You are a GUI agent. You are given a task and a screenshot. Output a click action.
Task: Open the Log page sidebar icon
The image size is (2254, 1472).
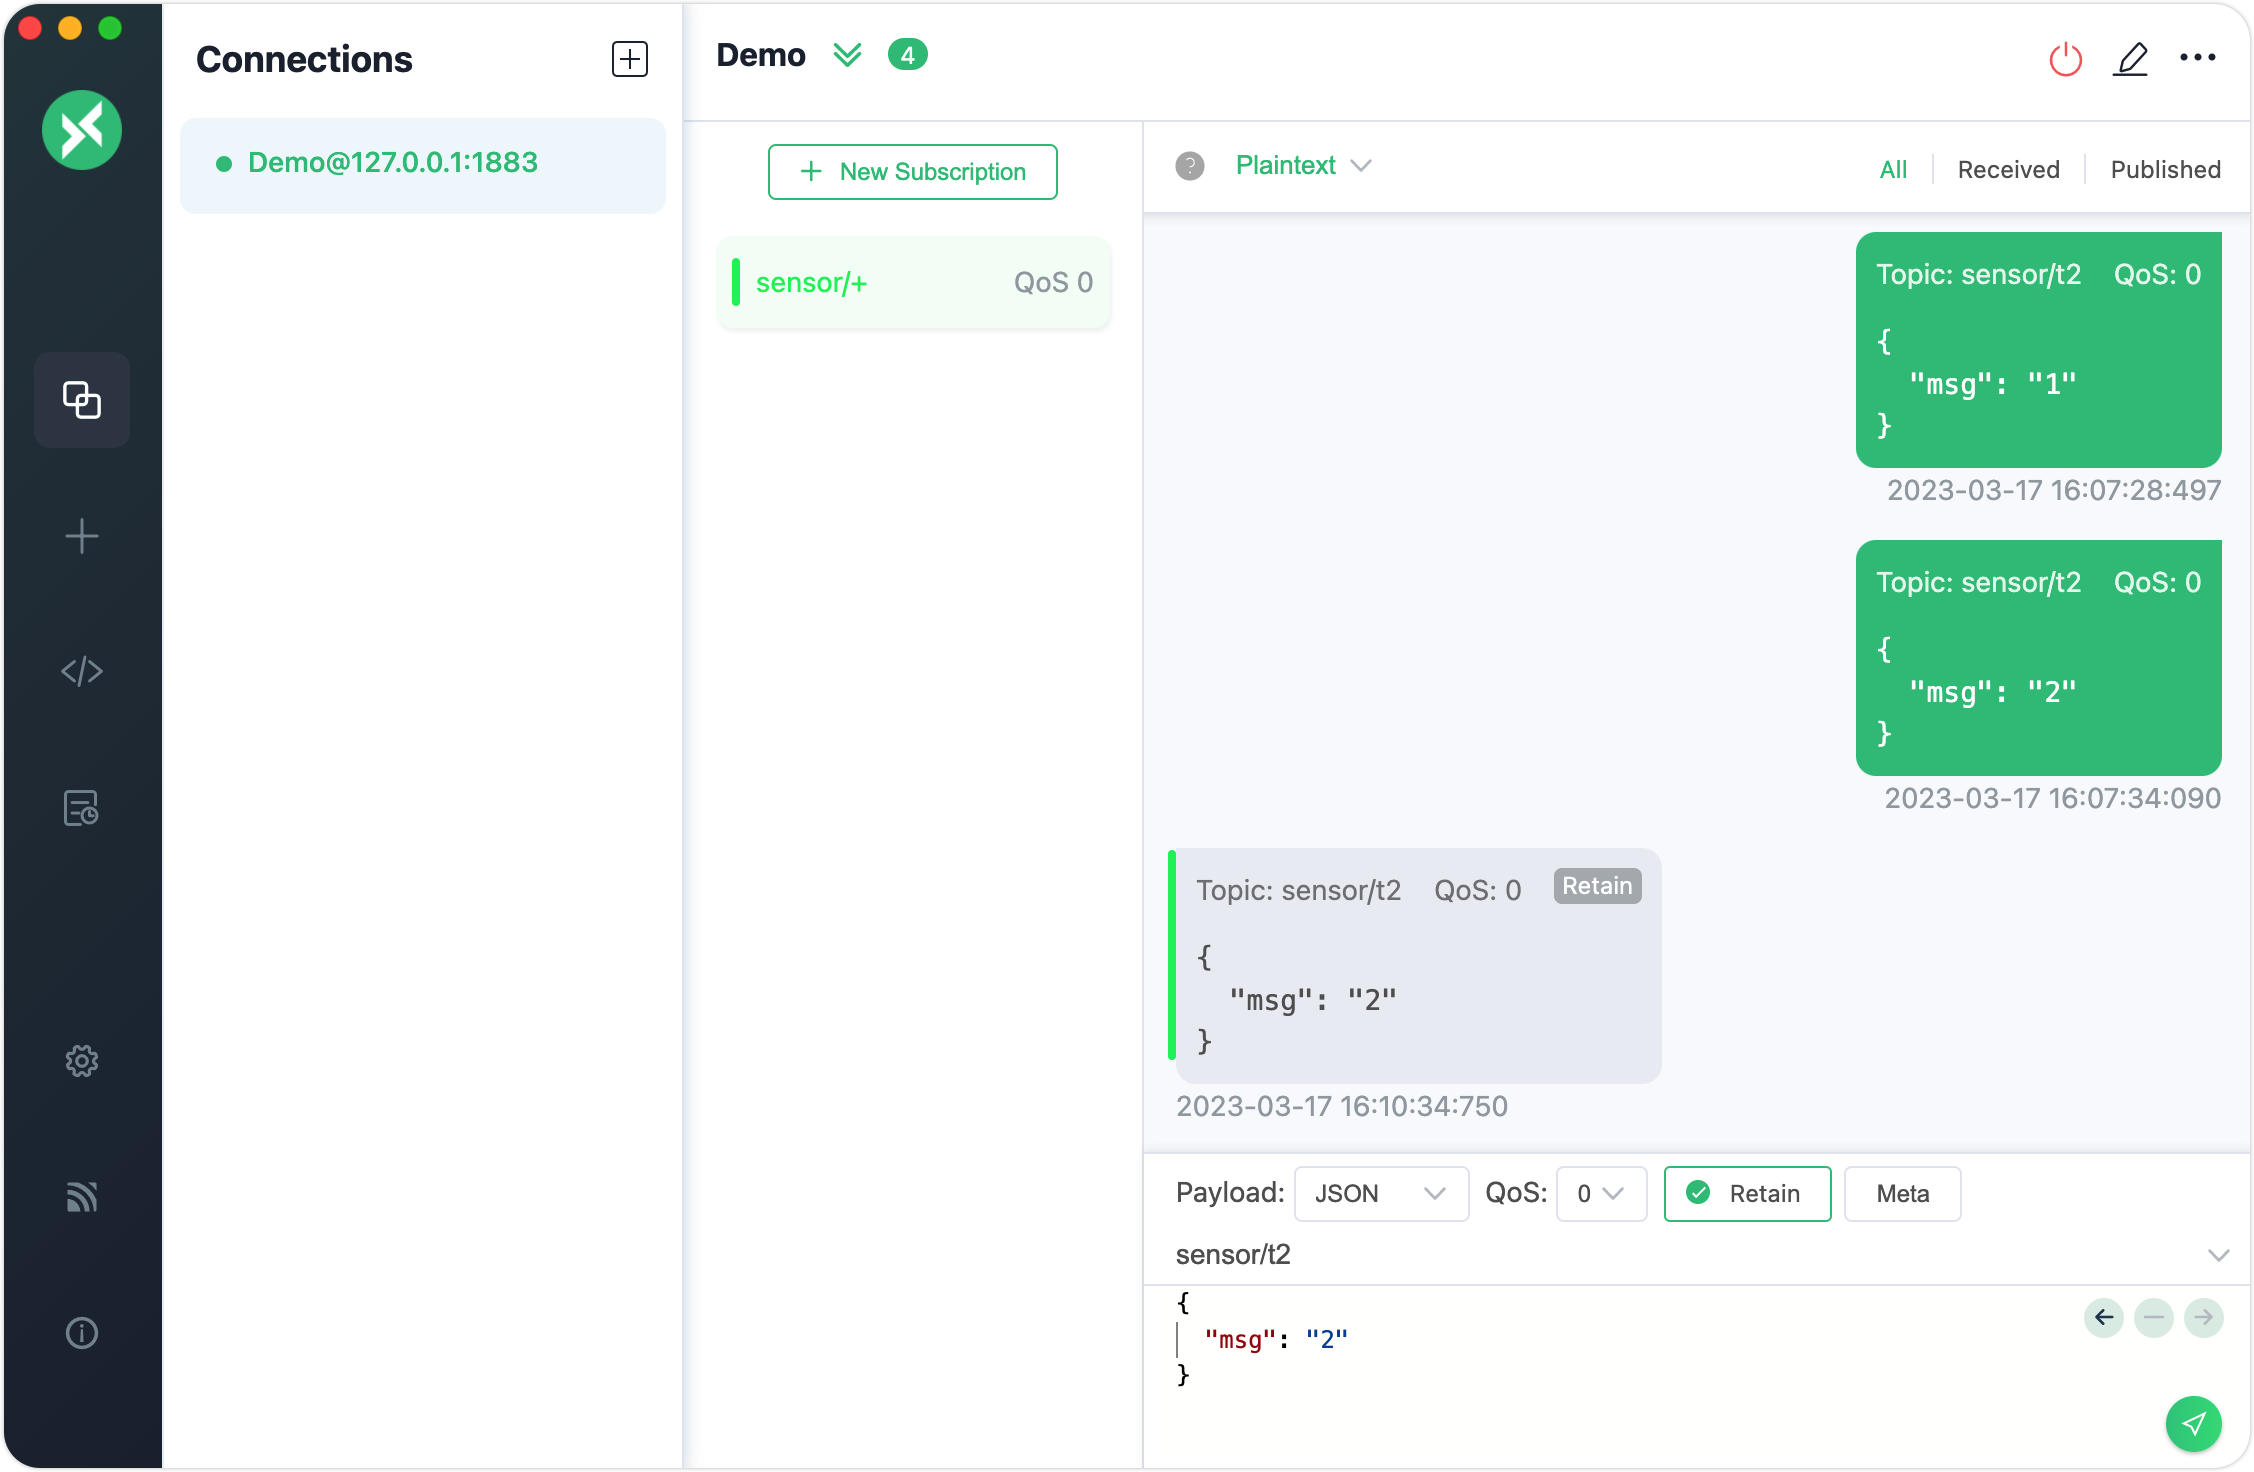click(82, 807)
